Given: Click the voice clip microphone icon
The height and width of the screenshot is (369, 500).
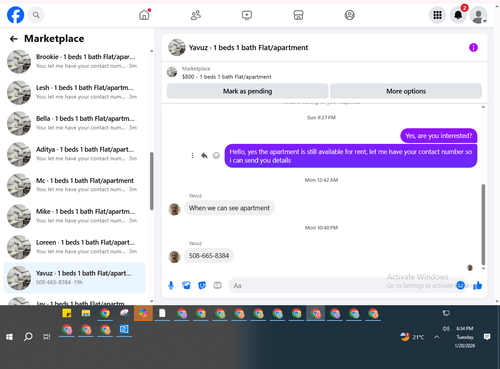Looking at the screenshot, I should tap(171, 285).
